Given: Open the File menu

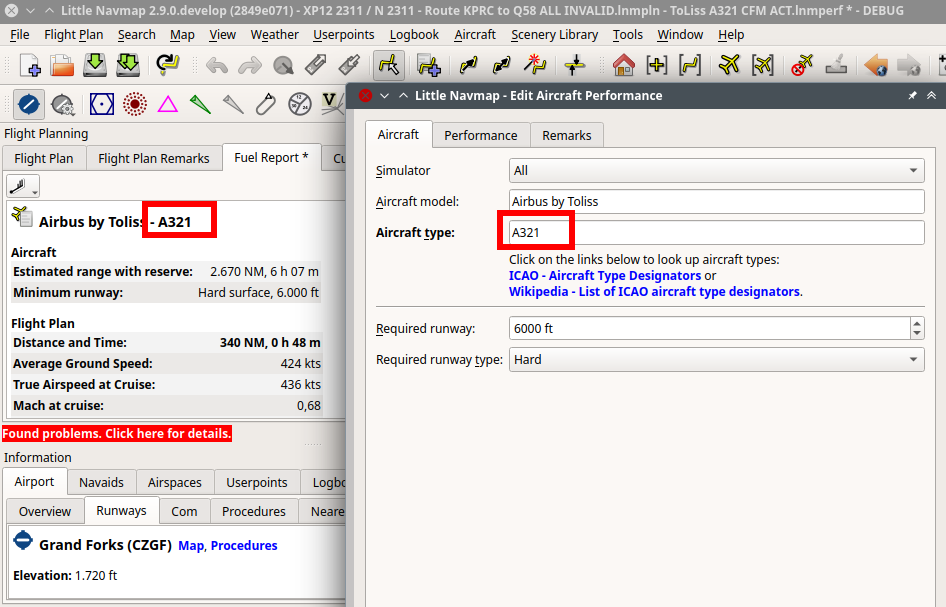Looking at the screenshot, I should point(20,34).
